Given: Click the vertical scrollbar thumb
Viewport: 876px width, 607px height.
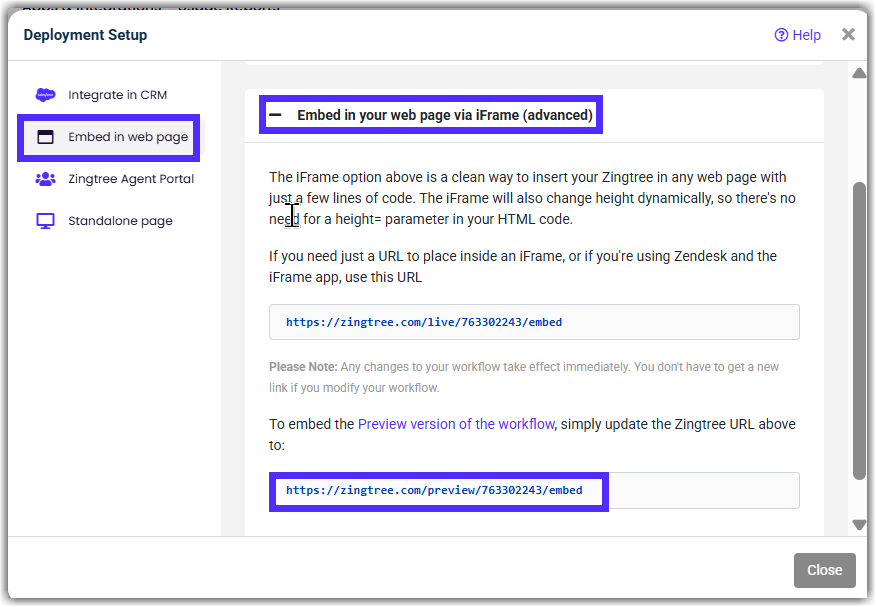Looking at the screenshot, I should pos(858,330).
